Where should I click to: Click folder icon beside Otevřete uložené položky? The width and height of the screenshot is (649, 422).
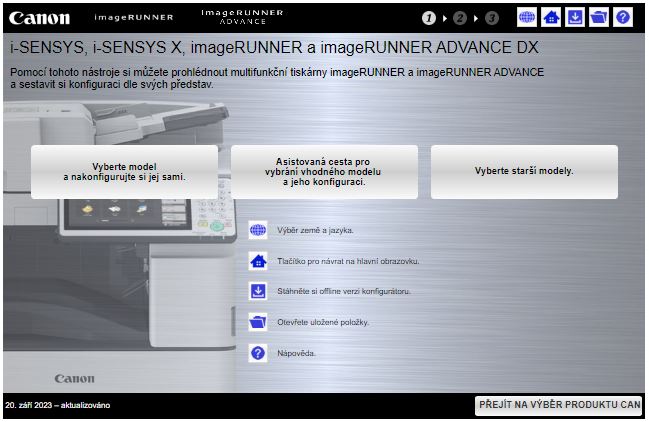point(258,322)
